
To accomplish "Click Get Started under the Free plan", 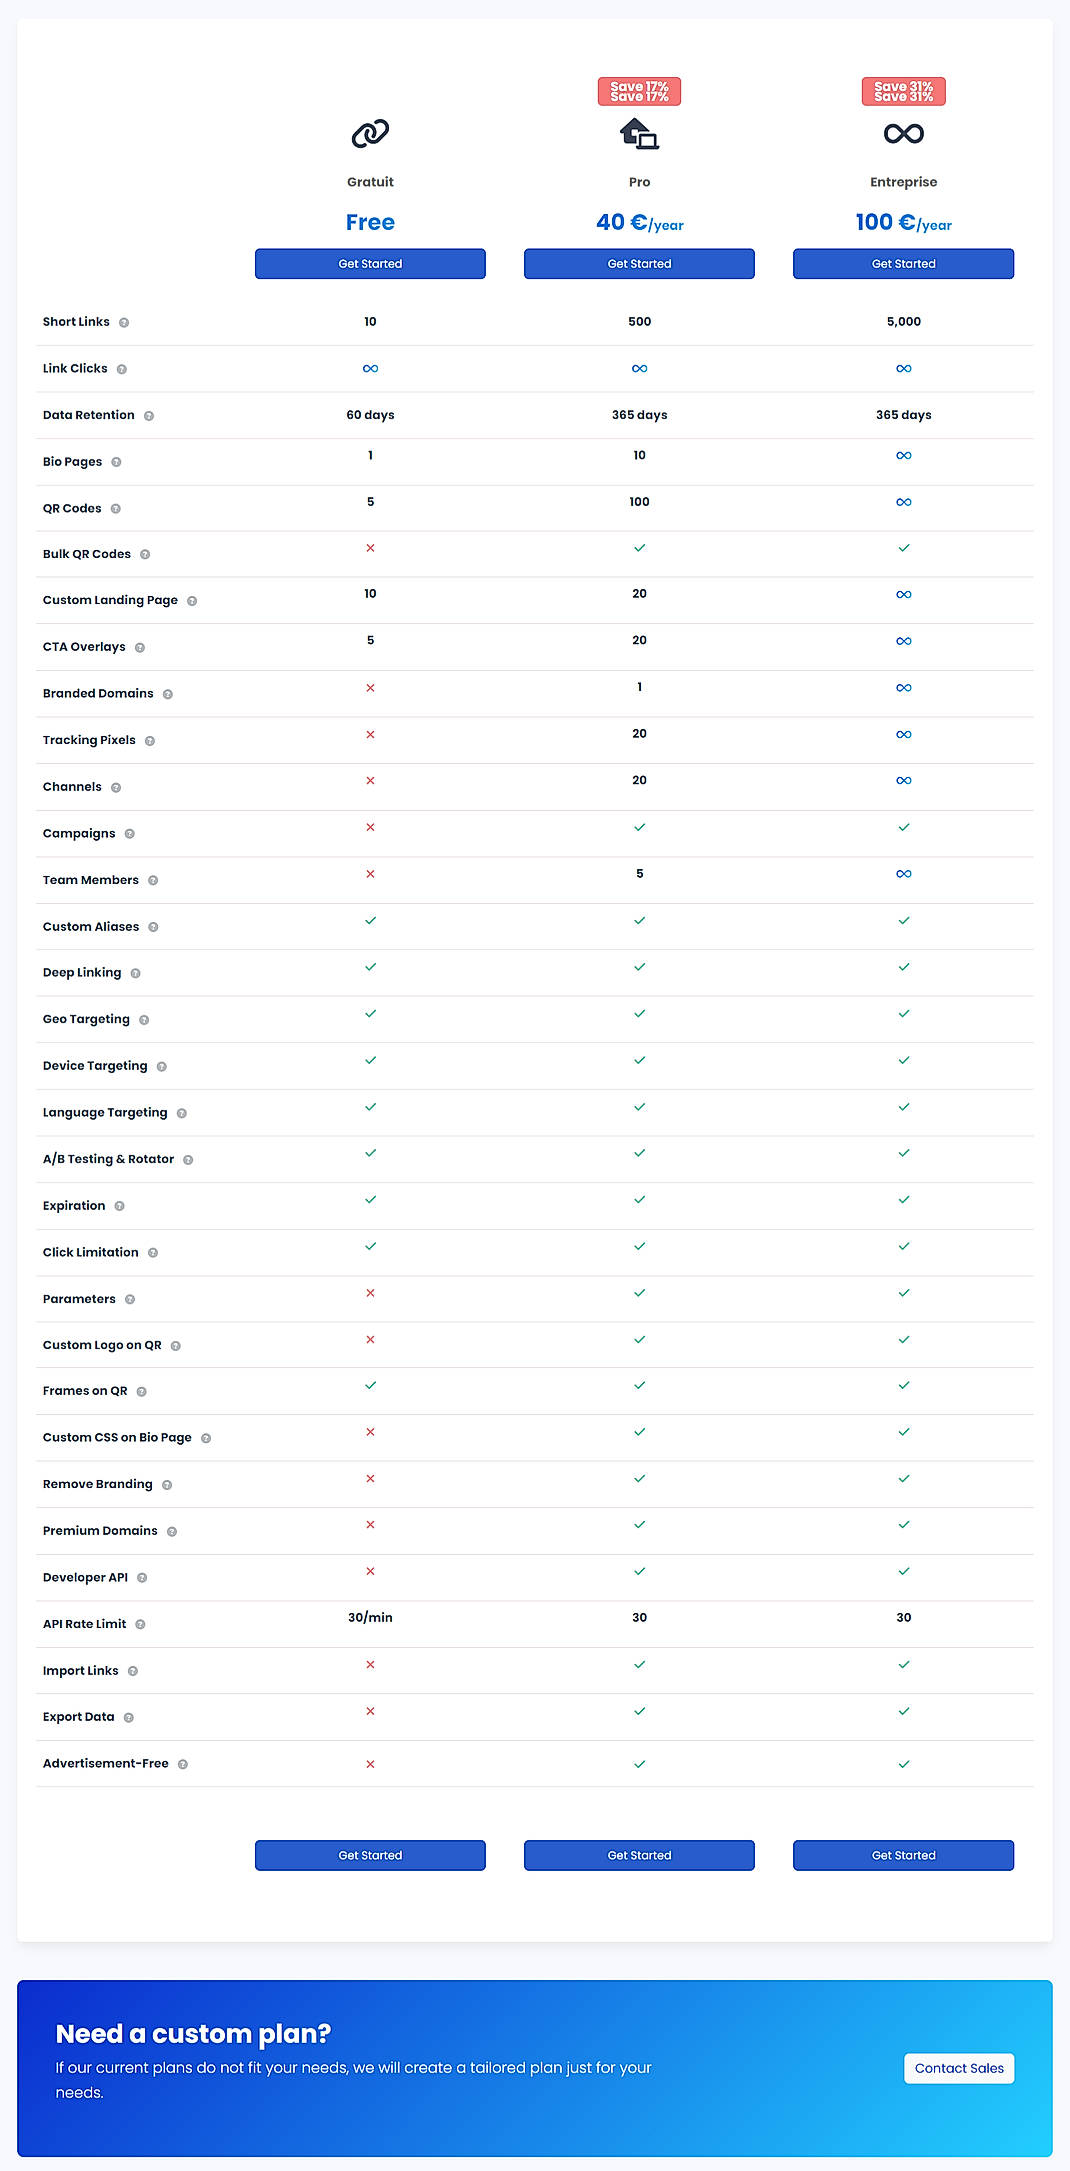I will point(370,263).
